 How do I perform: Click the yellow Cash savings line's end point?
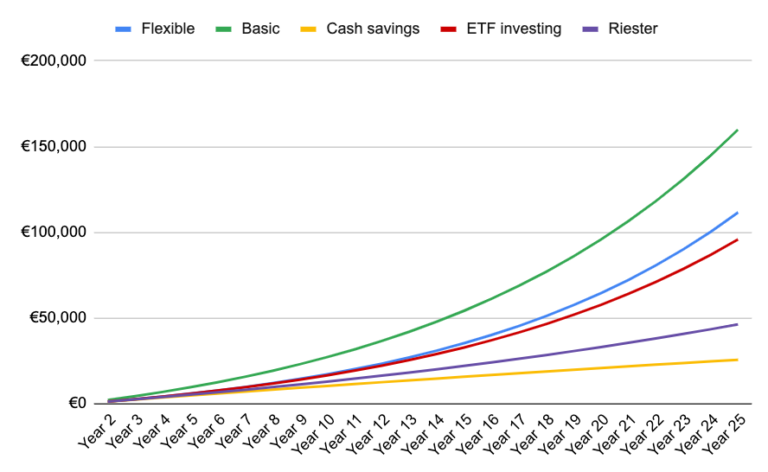pos(737,360)
